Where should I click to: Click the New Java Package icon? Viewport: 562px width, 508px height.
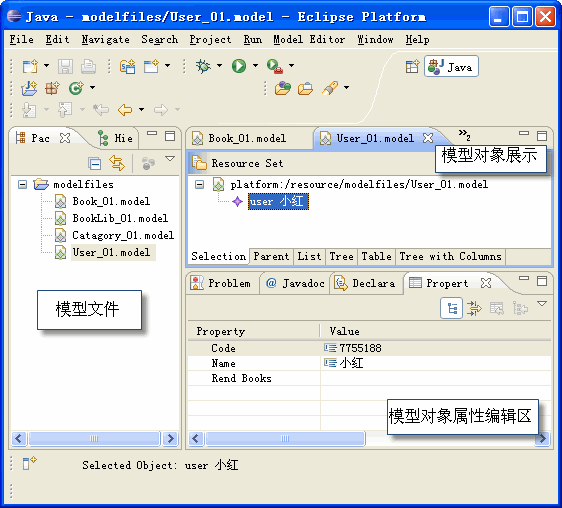tap(52, 88)
